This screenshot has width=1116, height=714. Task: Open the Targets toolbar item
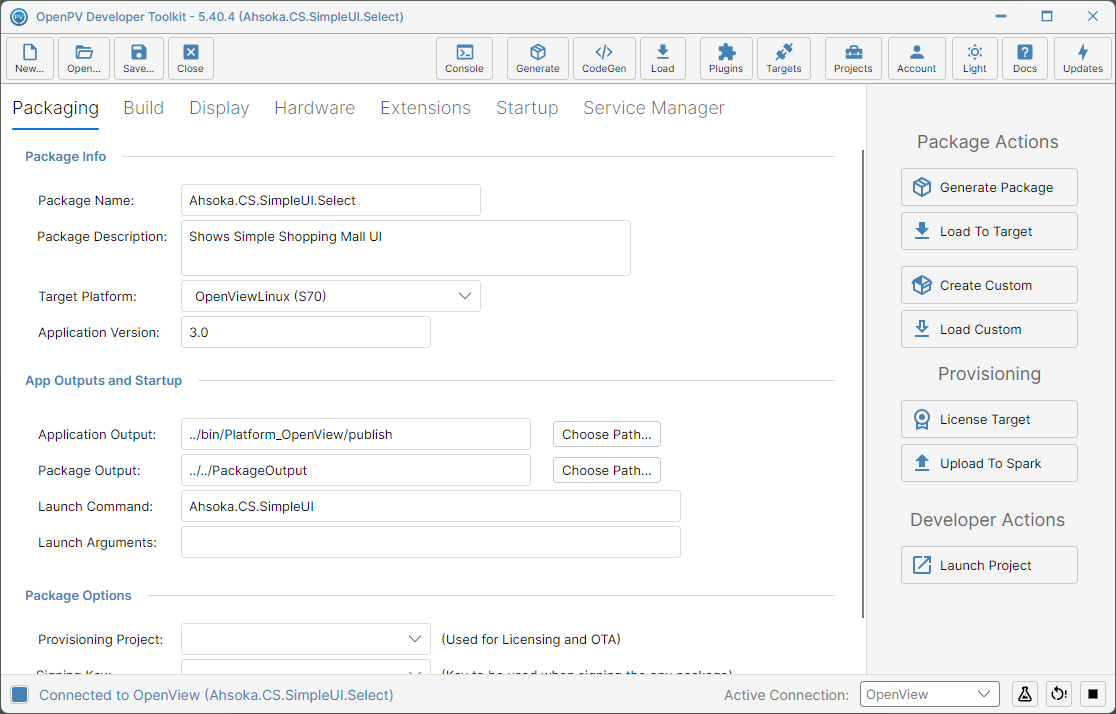(x=784, y=58)
